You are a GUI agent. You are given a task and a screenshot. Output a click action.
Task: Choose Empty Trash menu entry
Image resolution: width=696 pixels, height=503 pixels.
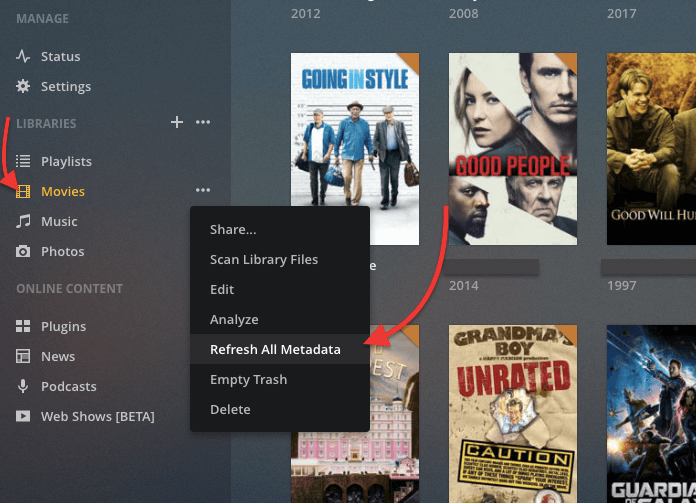point(280,380)
